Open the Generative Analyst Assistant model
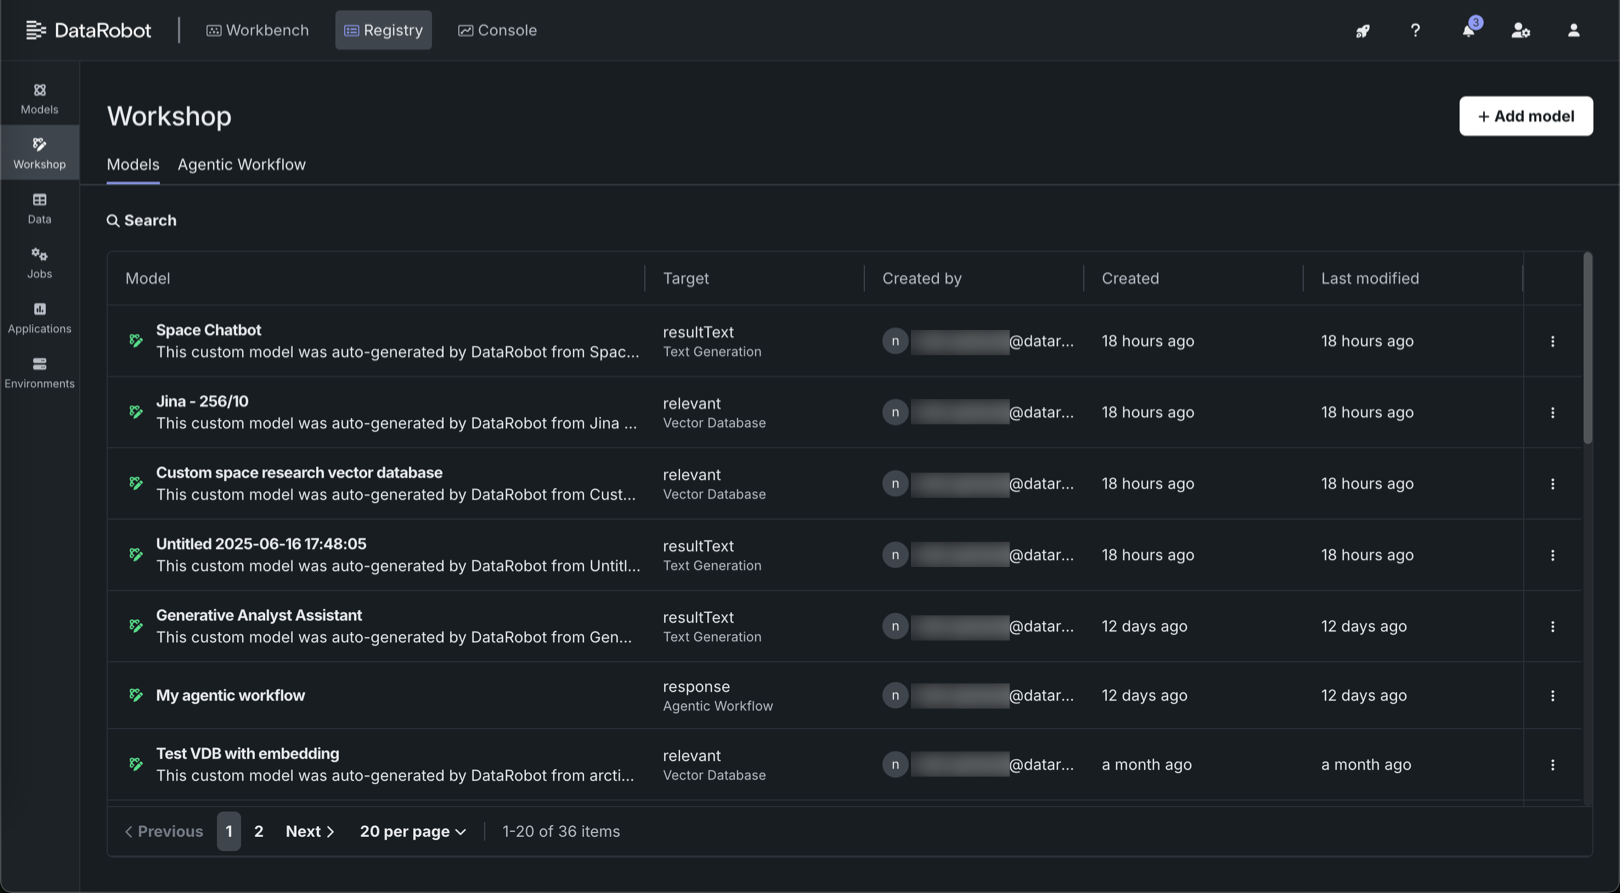Screen dimensions: 1620x893 259,616
